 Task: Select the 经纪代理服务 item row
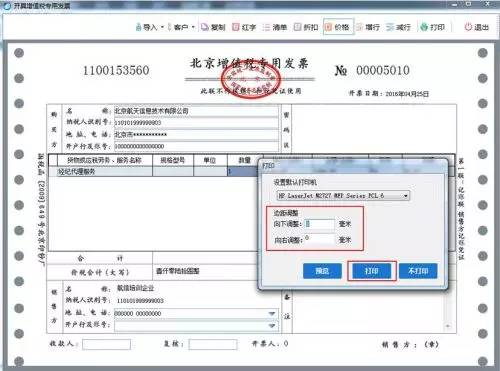[x=105, y=172]
